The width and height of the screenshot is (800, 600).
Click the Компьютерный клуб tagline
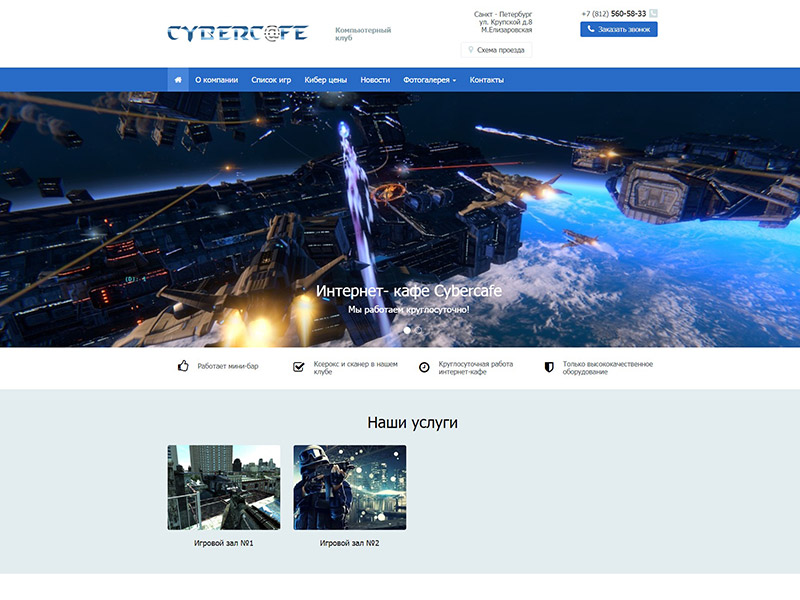(x=363, y=34)
